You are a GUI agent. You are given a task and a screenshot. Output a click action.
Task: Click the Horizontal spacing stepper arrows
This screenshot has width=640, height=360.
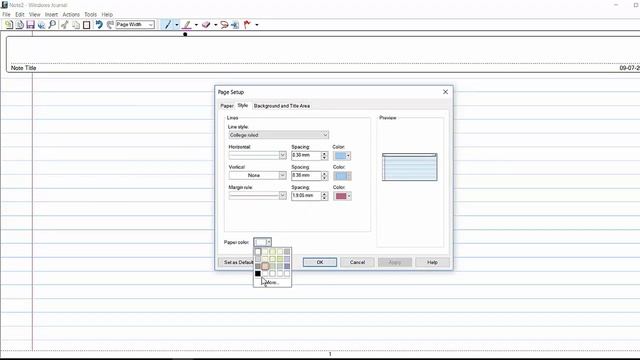[324, 155]
